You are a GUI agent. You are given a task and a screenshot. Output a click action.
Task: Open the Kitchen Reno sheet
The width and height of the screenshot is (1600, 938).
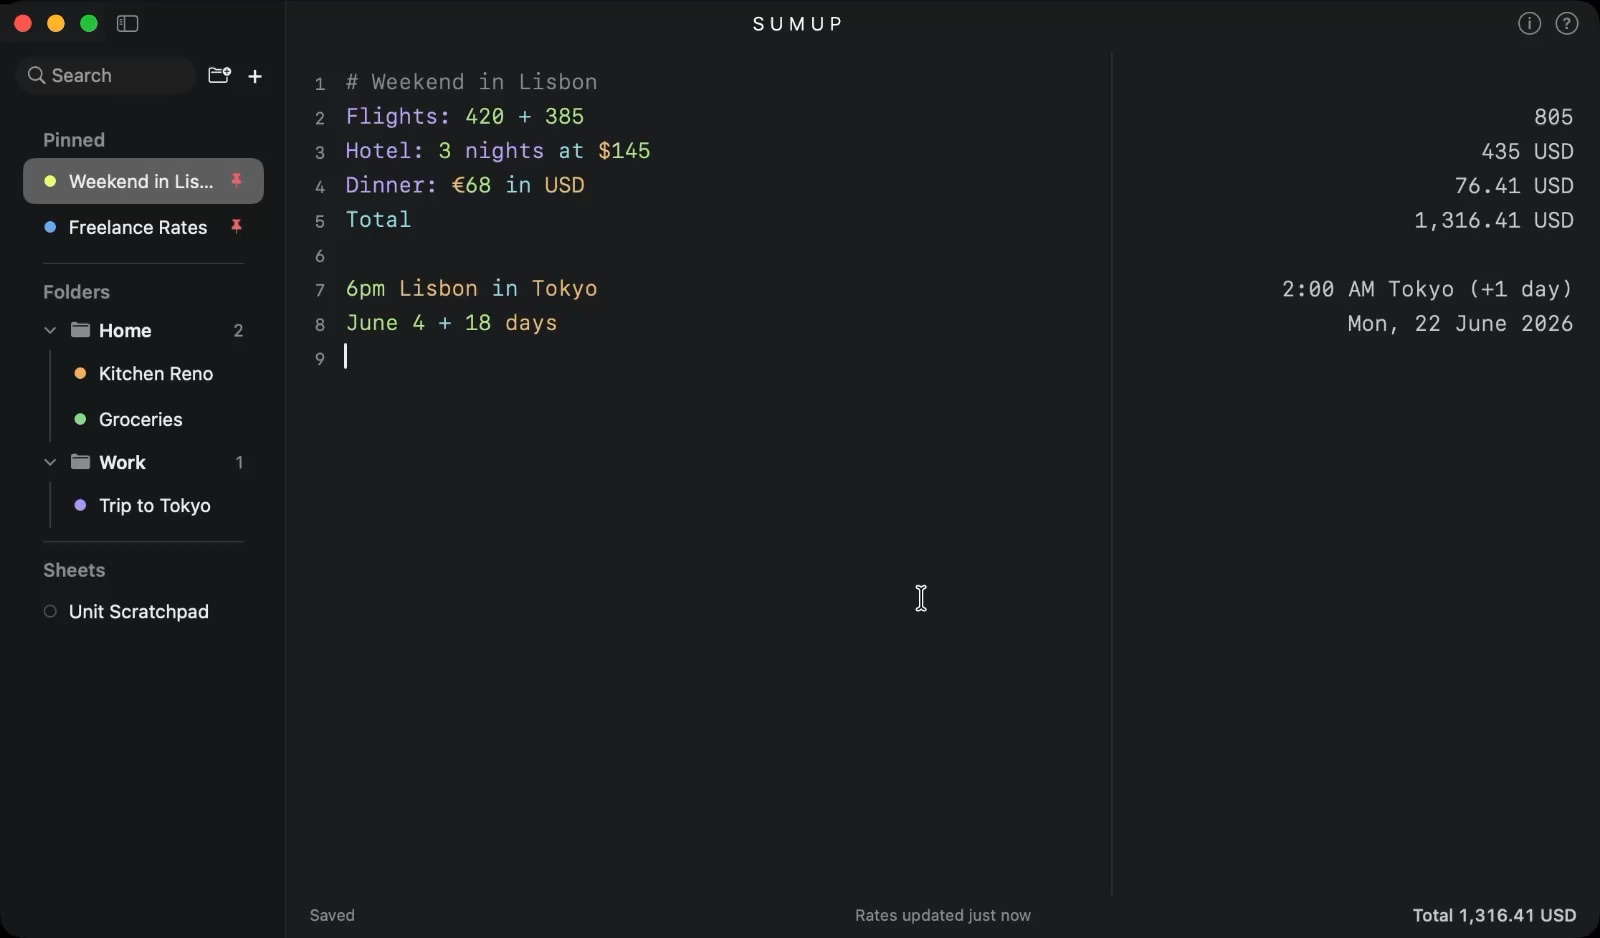(x=156, y=373)
